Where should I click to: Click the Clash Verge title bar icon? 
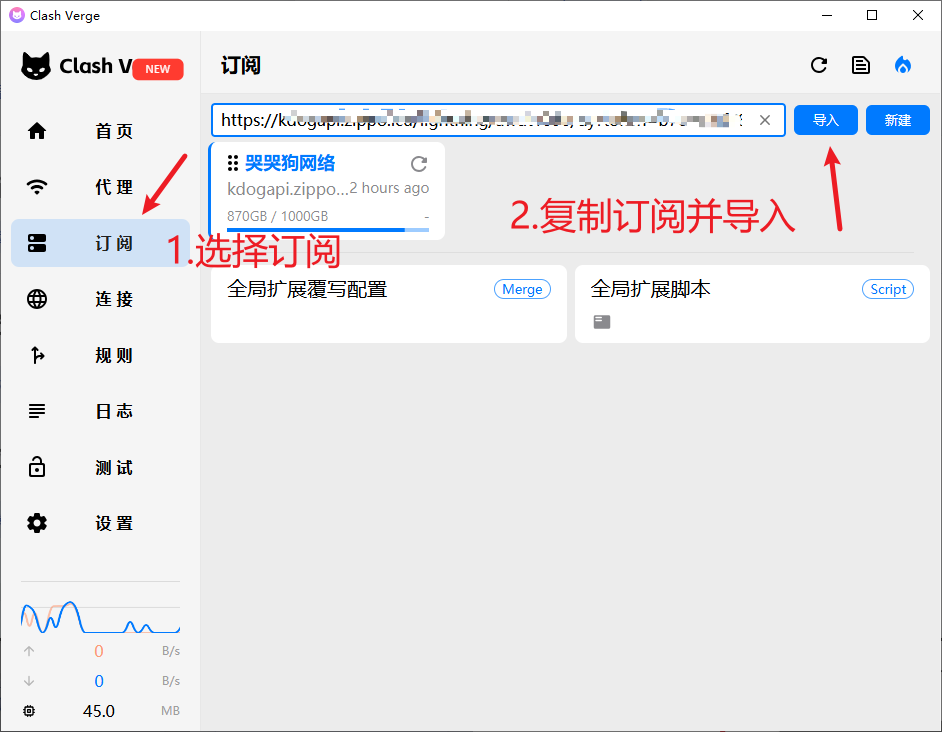pyautogui.click(x=17, y=15)
